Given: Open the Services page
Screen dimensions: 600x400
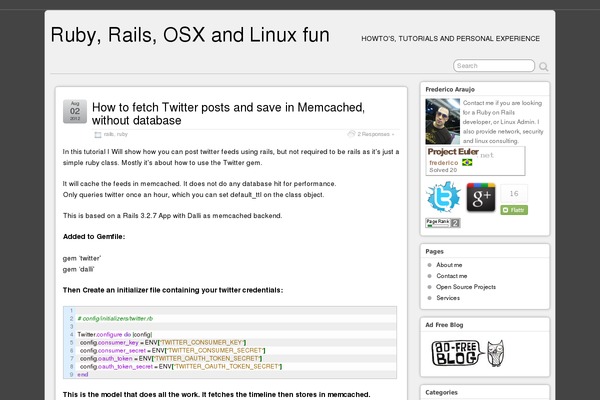Looking at the screenshot, I should coord(448,298).
